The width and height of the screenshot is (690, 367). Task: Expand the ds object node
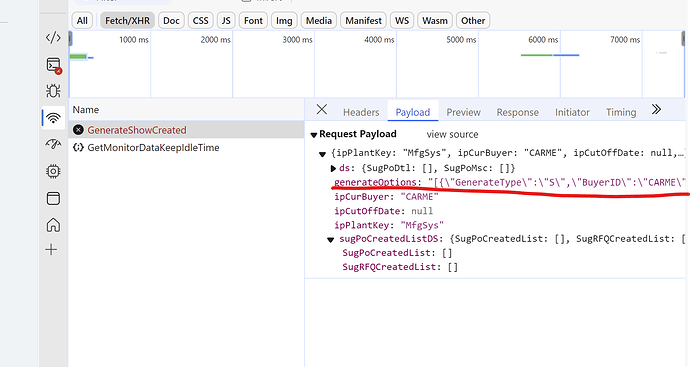[x=334, y=168]
